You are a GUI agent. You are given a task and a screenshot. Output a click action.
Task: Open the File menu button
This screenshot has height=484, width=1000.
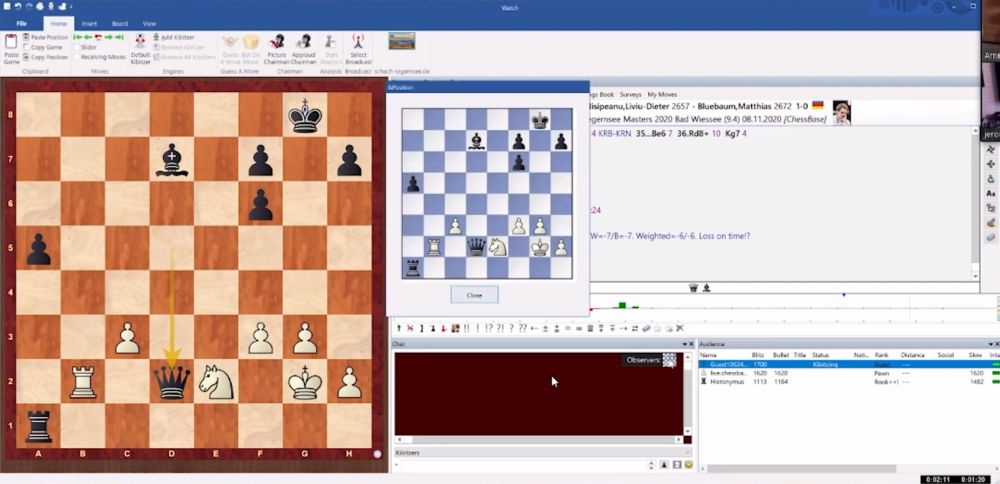(x=21, y=22)
